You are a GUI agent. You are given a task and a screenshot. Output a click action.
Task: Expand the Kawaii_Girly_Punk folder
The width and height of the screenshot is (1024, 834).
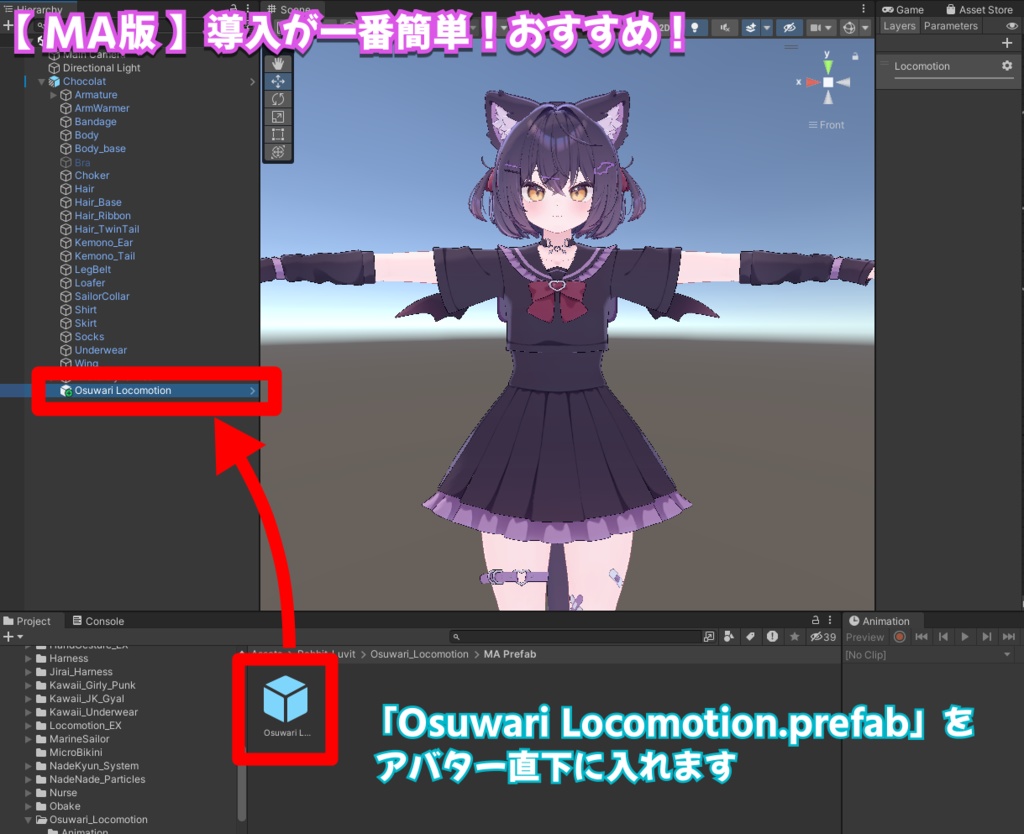[x=28, y=686]
